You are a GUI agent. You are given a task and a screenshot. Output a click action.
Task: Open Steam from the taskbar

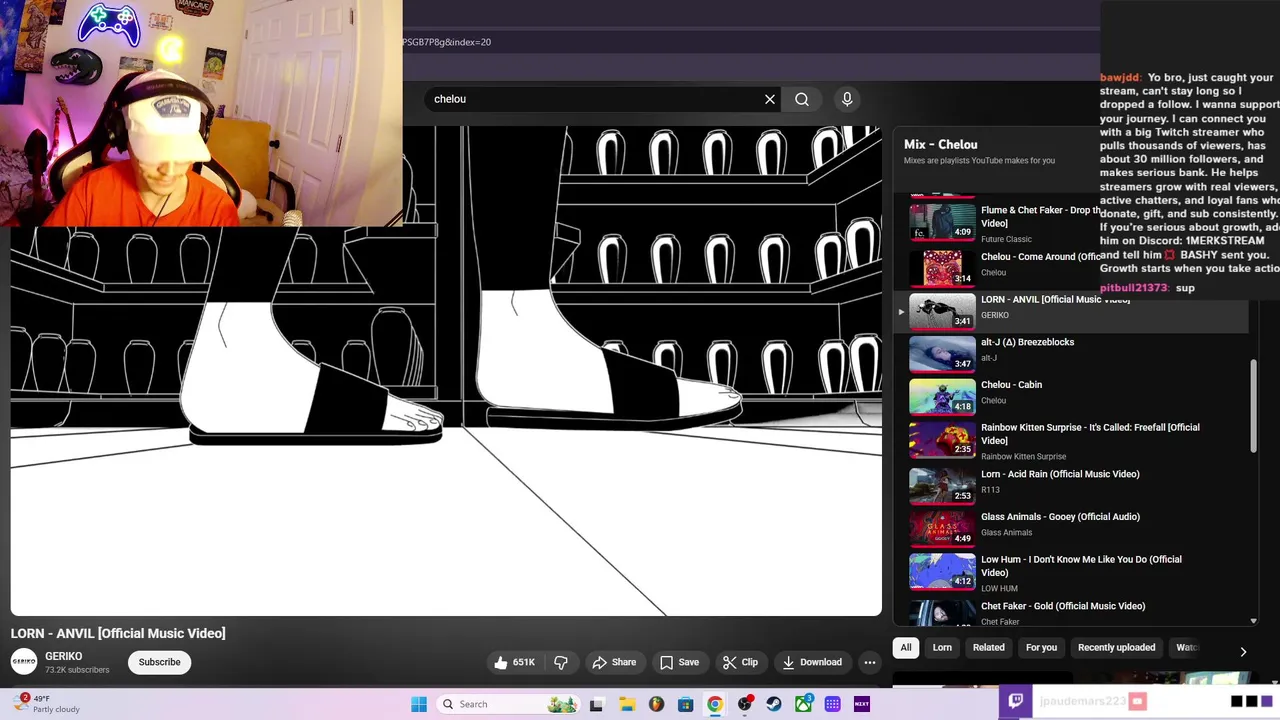point(774,704)
